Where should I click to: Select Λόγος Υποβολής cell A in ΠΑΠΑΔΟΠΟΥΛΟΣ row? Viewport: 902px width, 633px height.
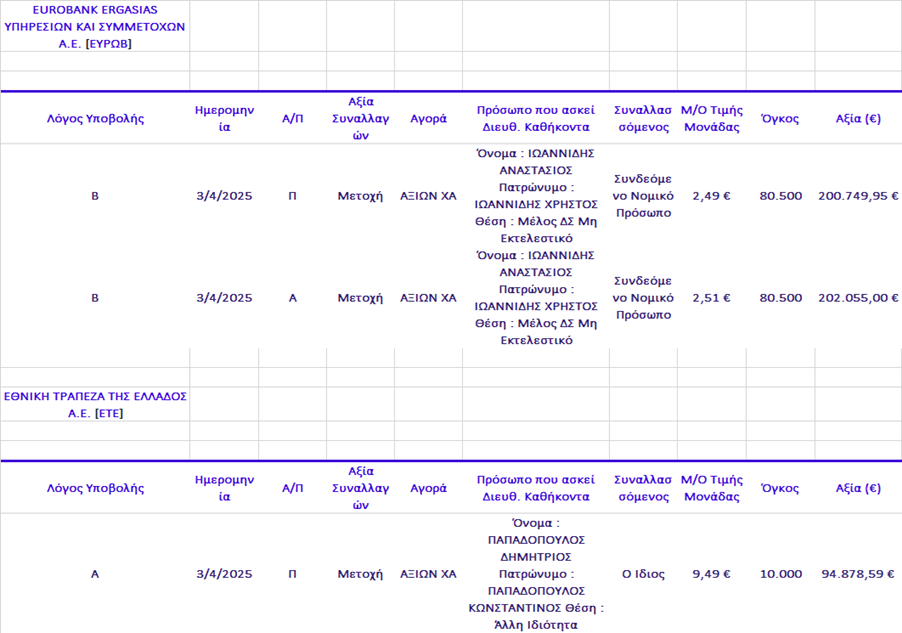(95, 574)
